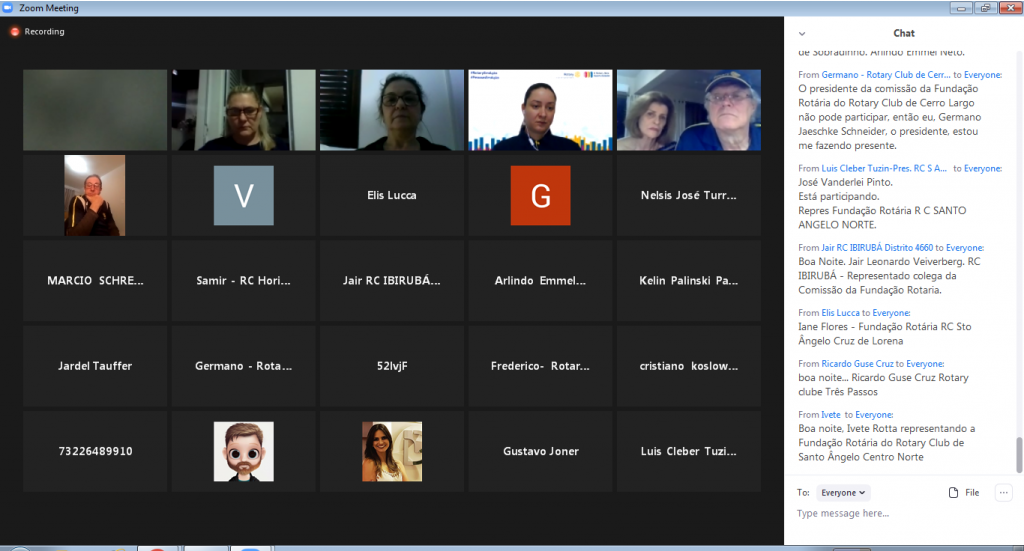The image size is (1024, 551).
Task: Click the File attachment icon in chat
Action: 954,492
